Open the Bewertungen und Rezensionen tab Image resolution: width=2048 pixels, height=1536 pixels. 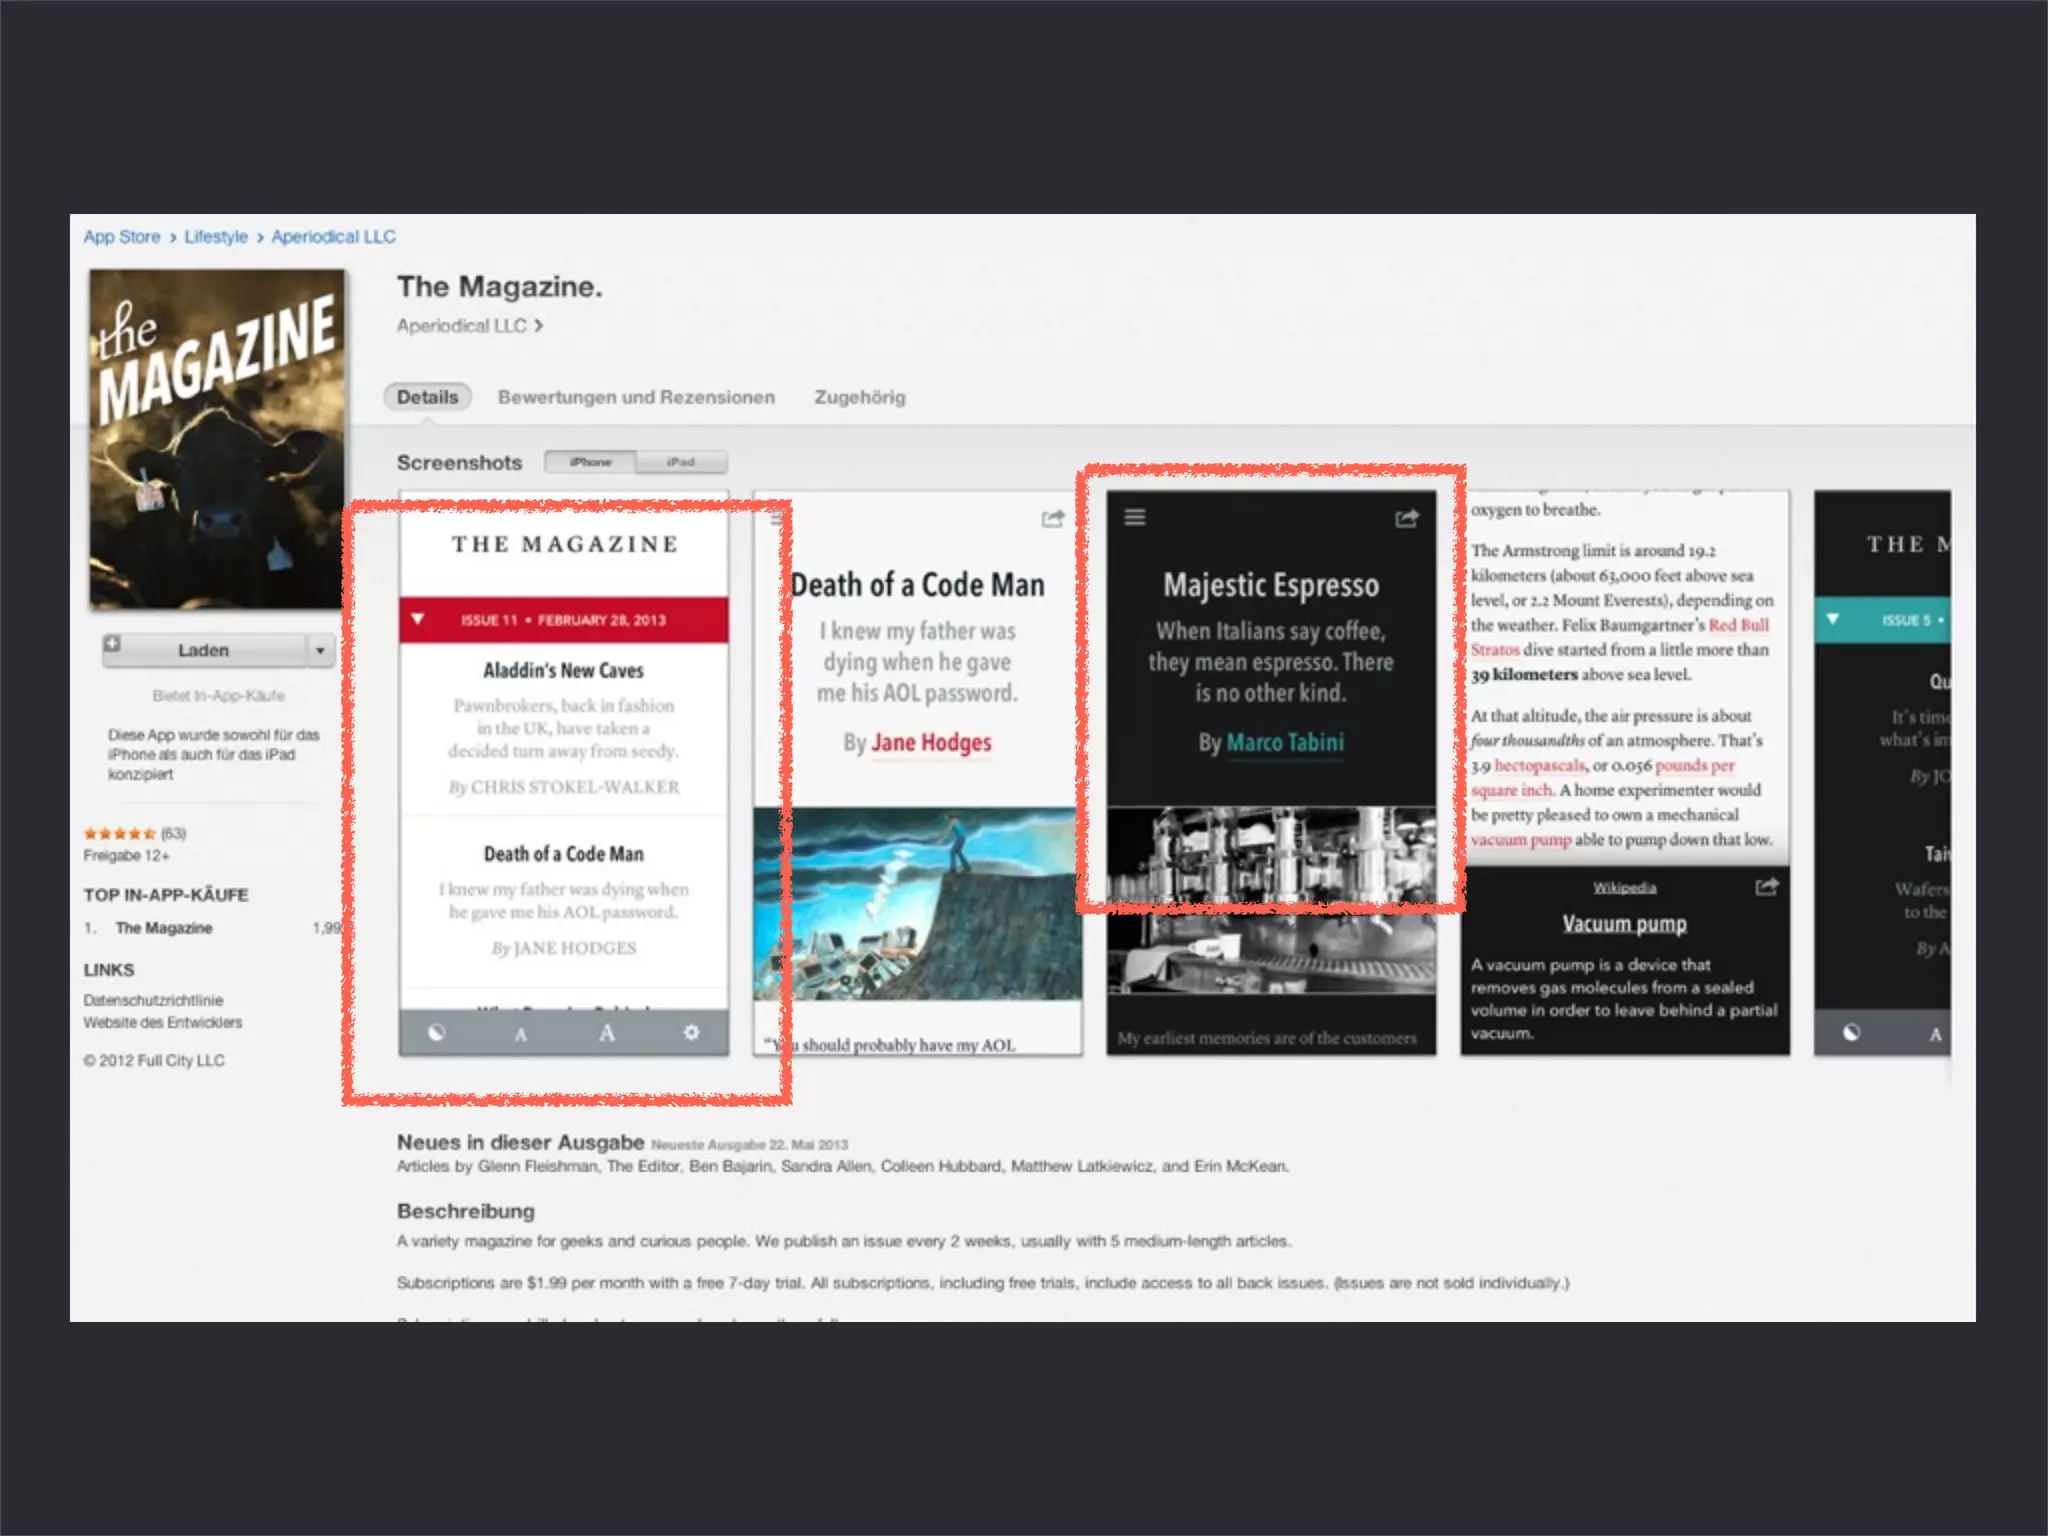(636, 397)
